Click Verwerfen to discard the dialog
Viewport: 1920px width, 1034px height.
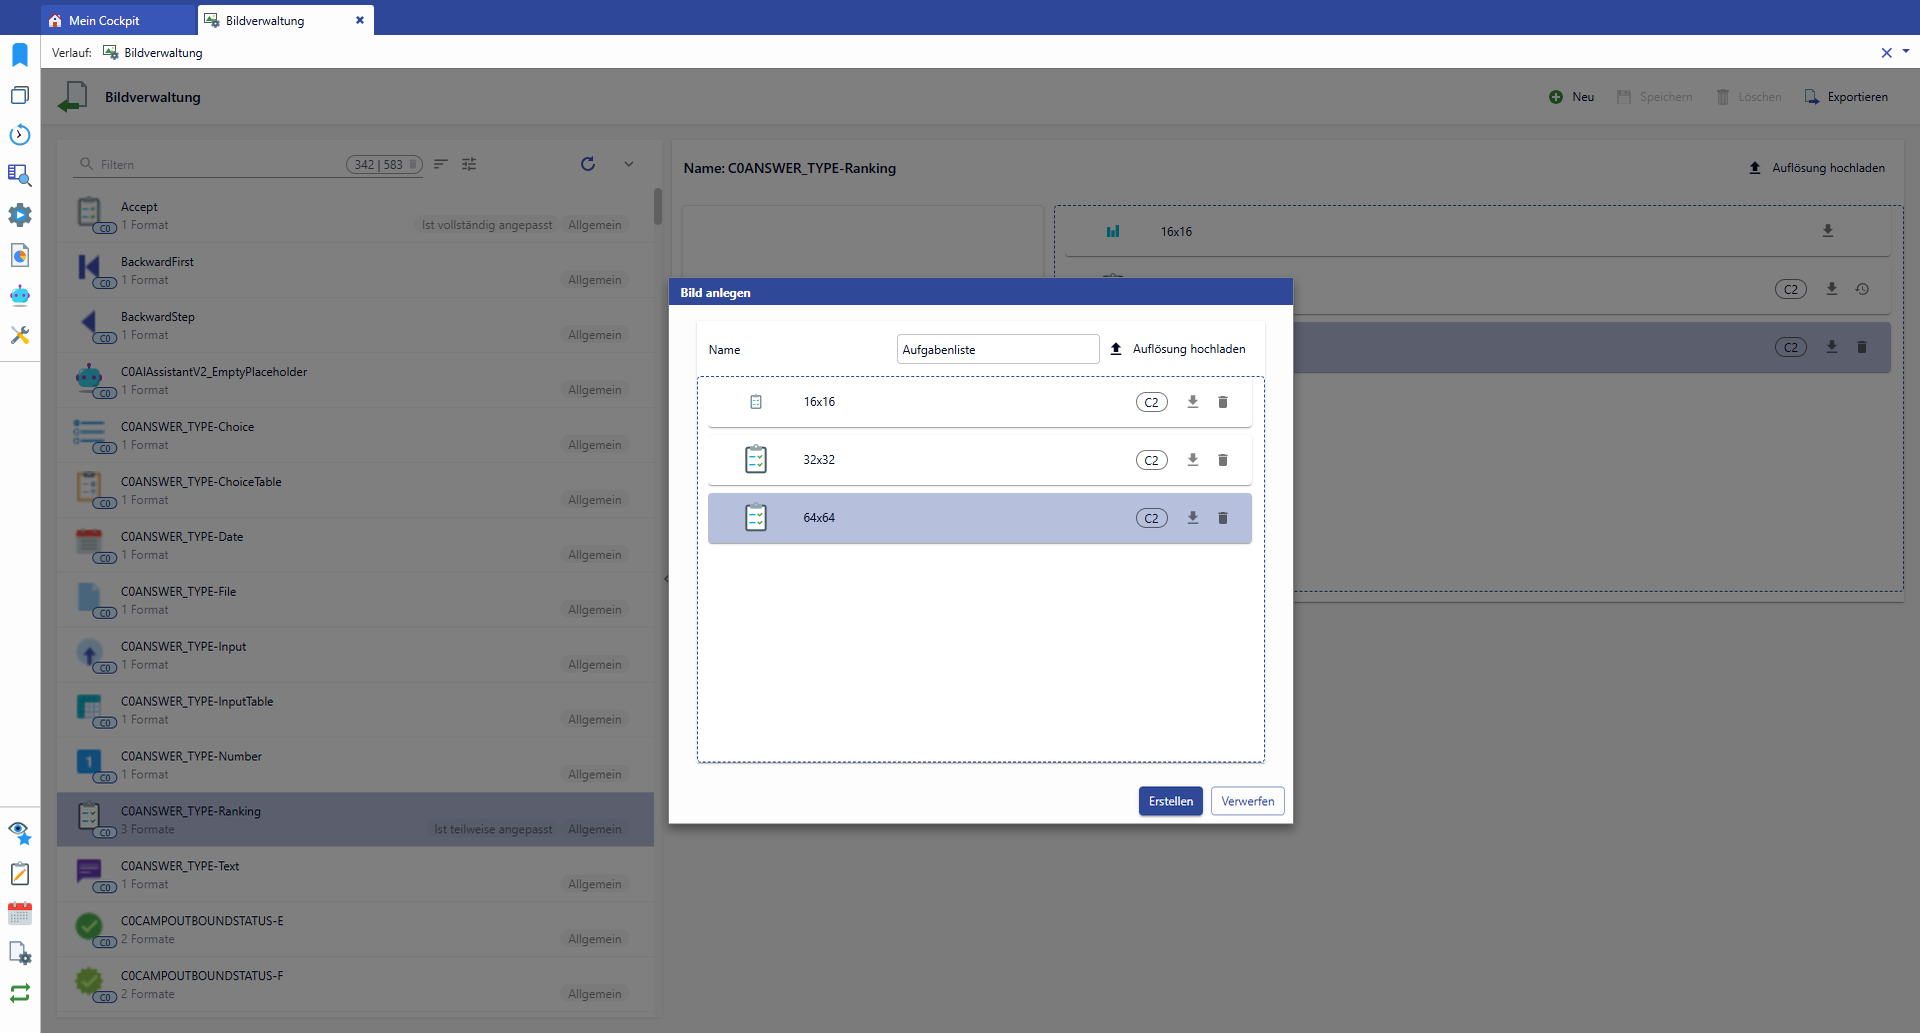(1247, 801)
